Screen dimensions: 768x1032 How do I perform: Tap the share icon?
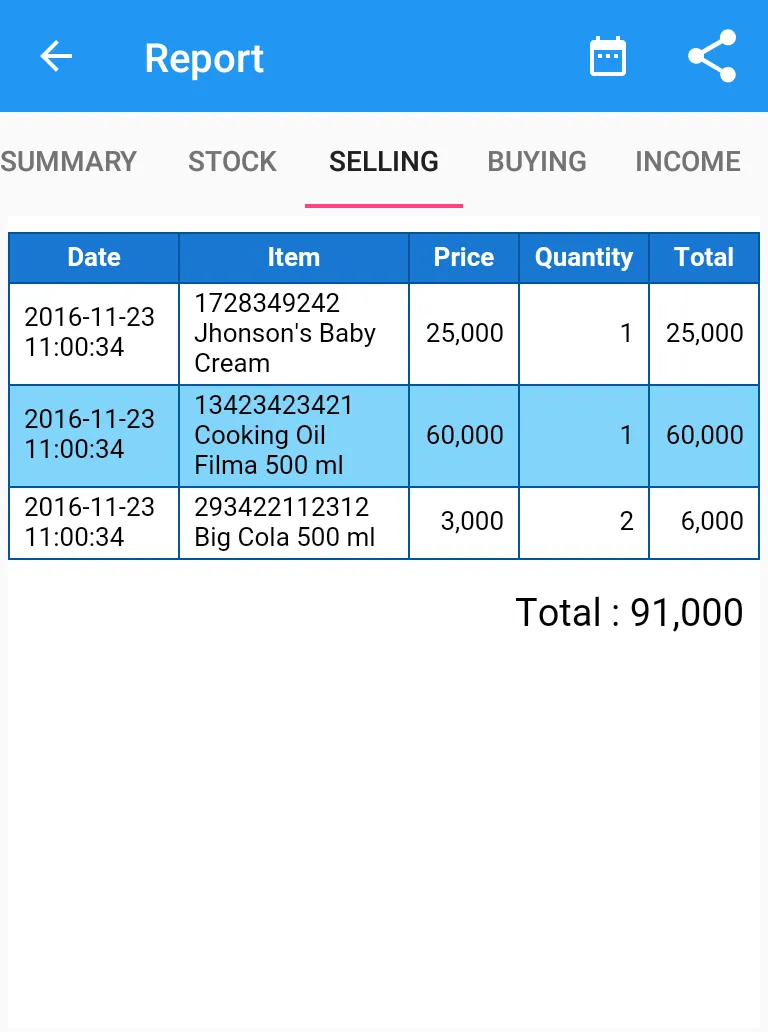(712, 57)
